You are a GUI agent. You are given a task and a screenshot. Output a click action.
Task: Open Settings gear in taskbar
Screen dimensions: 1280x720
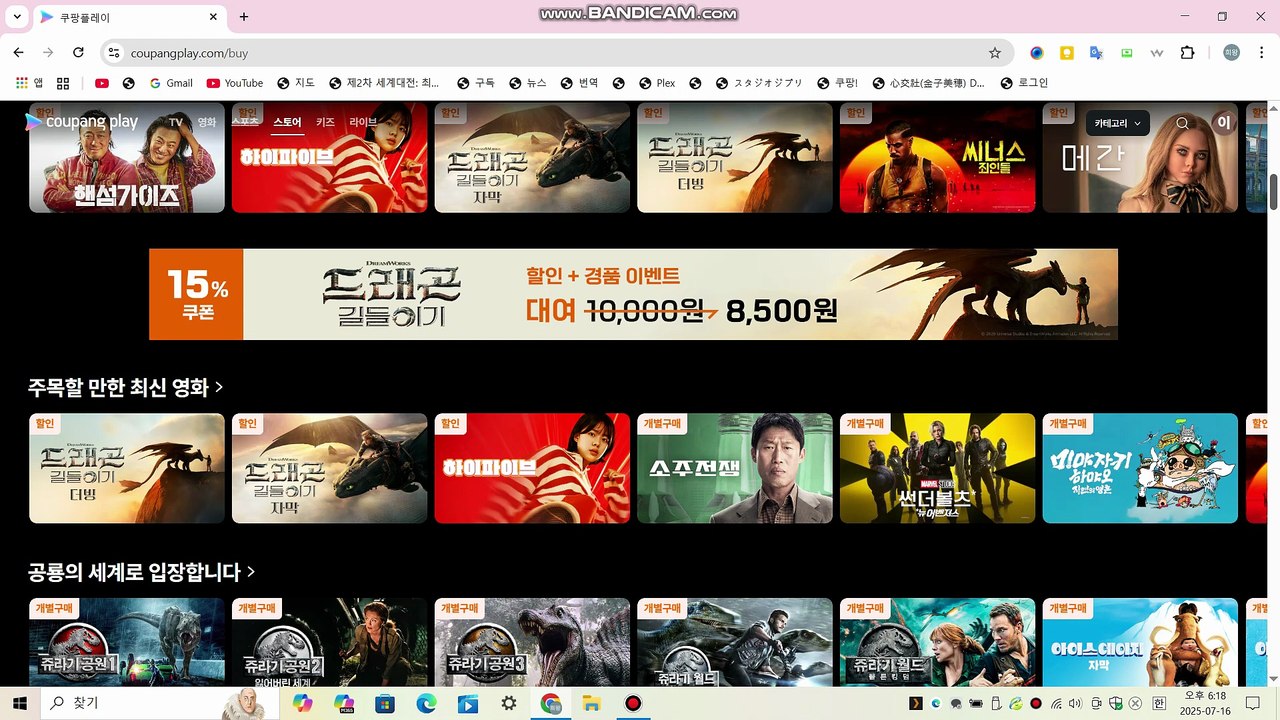coord(509,703)
